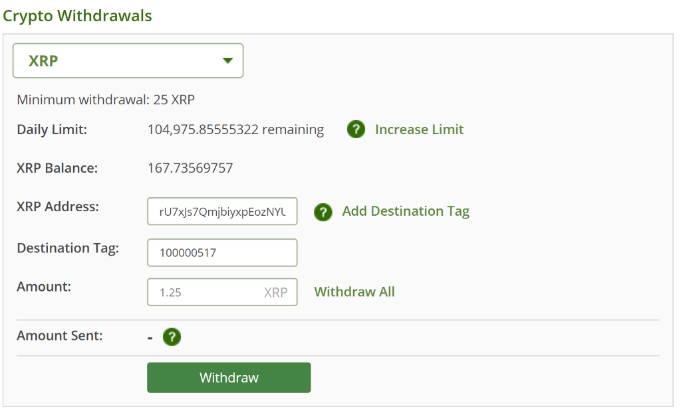The height and width of the screenshot is (415, 681).
Task: Click the daily limit remaining value
Action: tap(236, 129)
